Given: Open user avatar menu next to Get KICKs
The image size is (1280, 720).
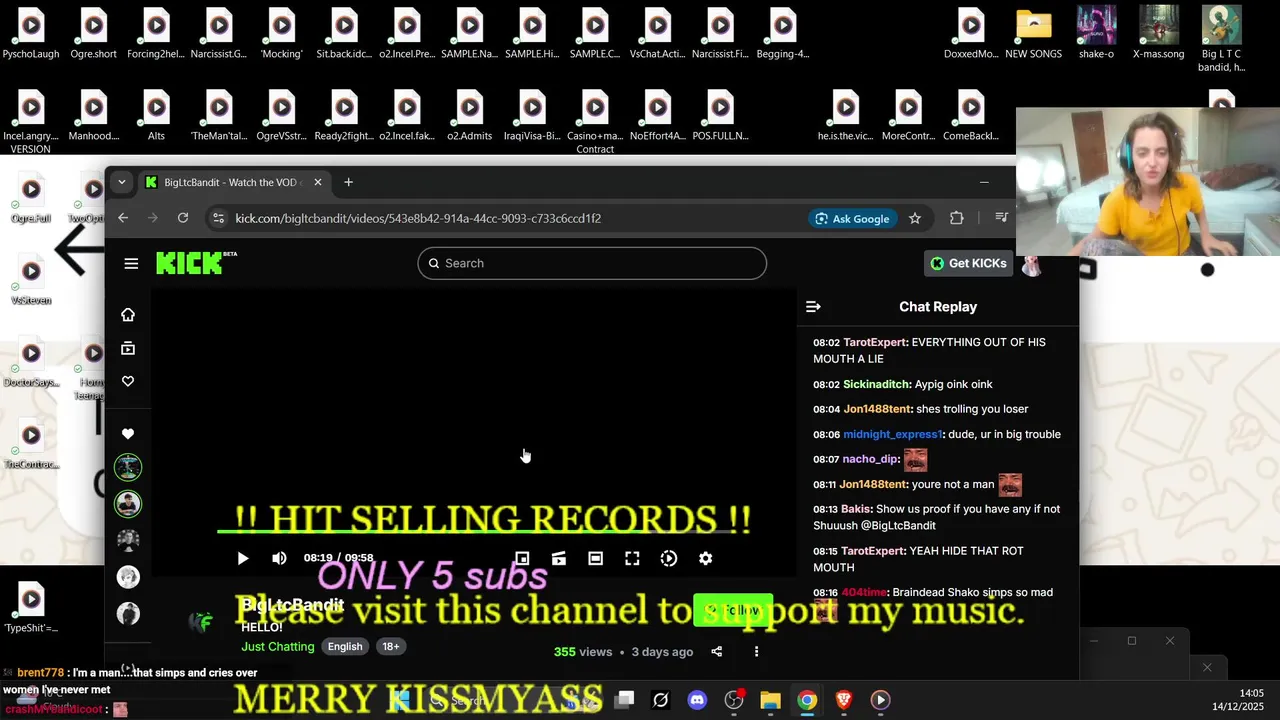Looking at the screenshot, I should pyautogui.click(x=1031, y=264).
